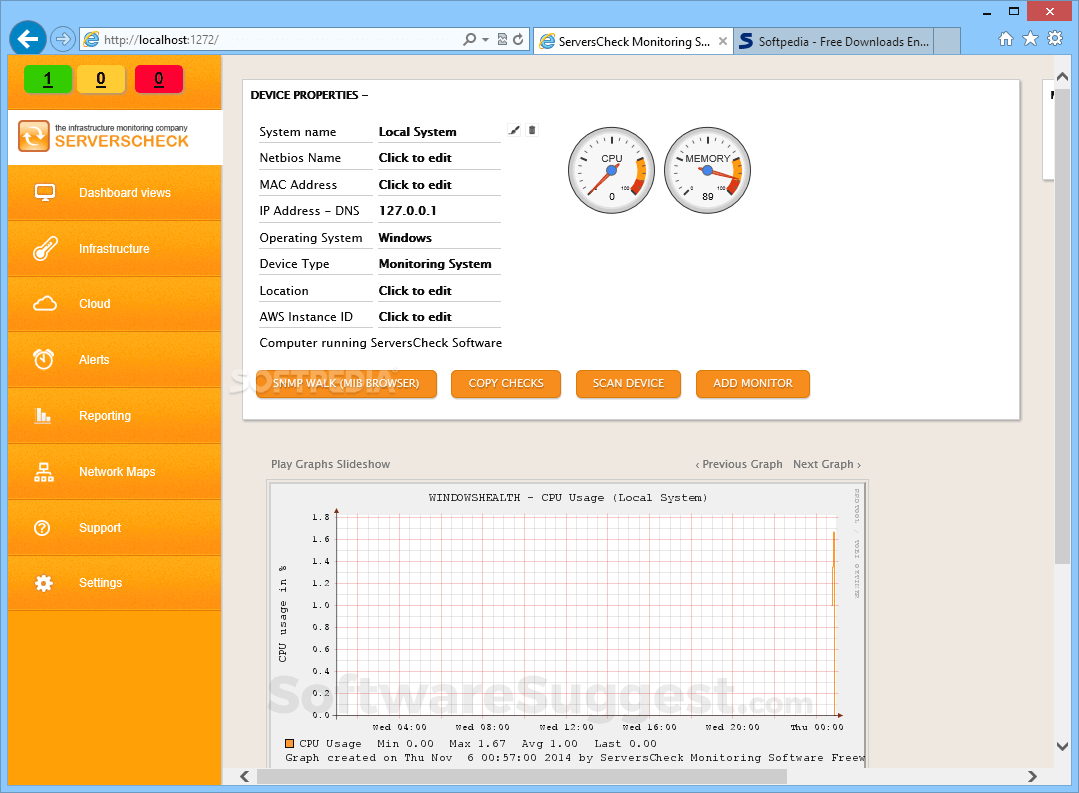Screen dimensions: 1079x793
Task: Select the Reporting bar chart icon
Action: pos(44,415)
